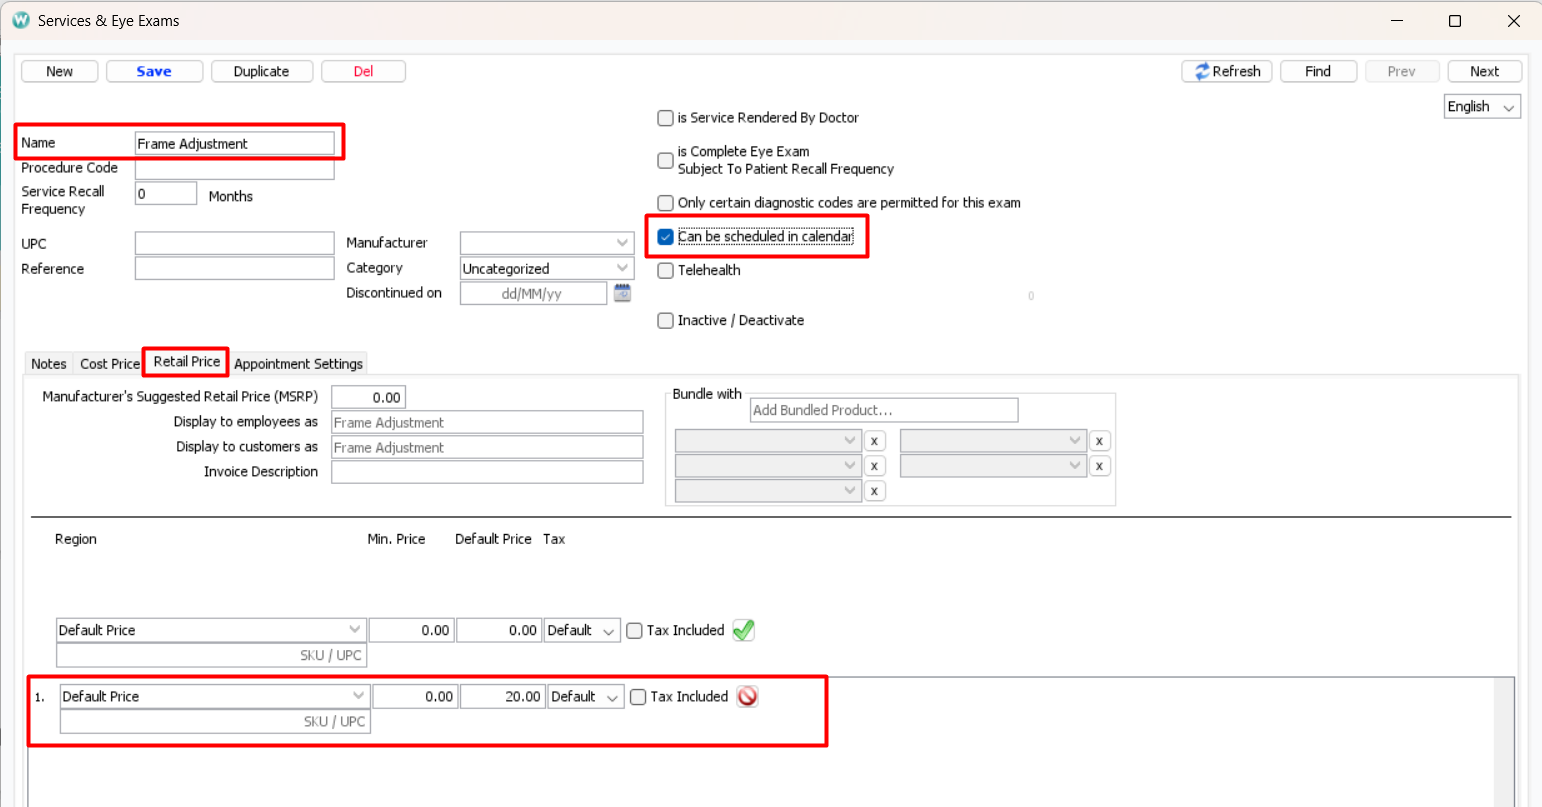The height and width of the screenshot is (807, 1542).
Task: Clear the top-left bundle dropdown with its x button
Action: coord(875,441)
